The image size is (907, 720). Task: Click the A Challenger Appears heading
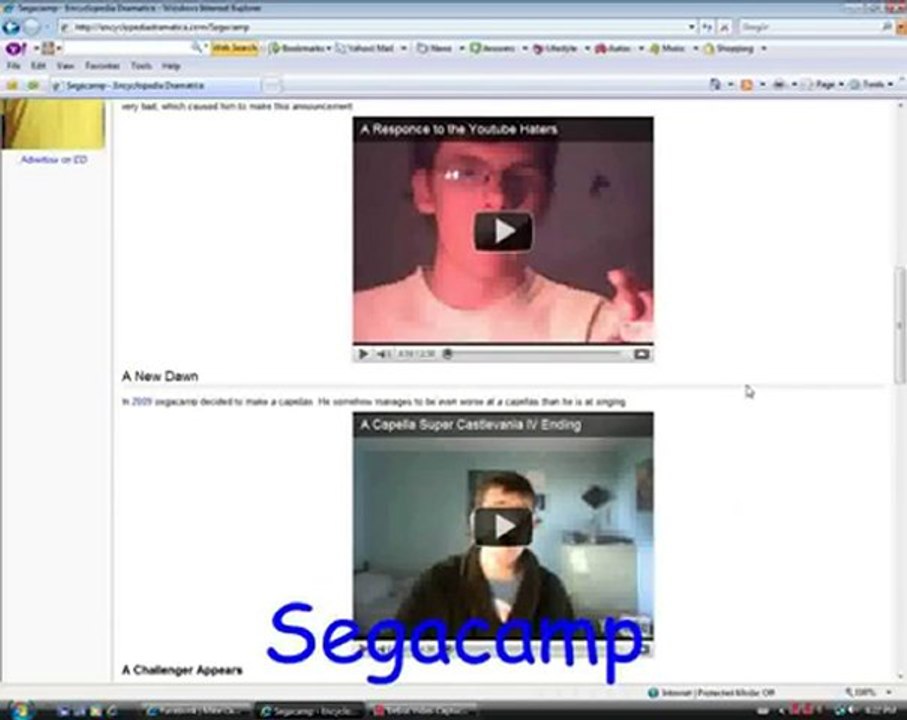[182, 670]
